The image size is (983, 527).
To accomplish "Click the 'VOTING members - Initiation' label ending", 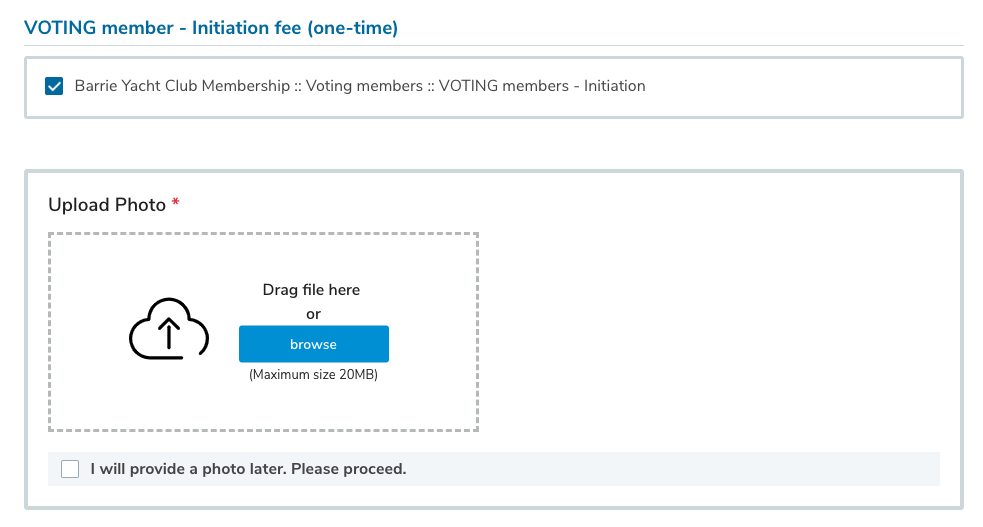I will coord(542,86).
